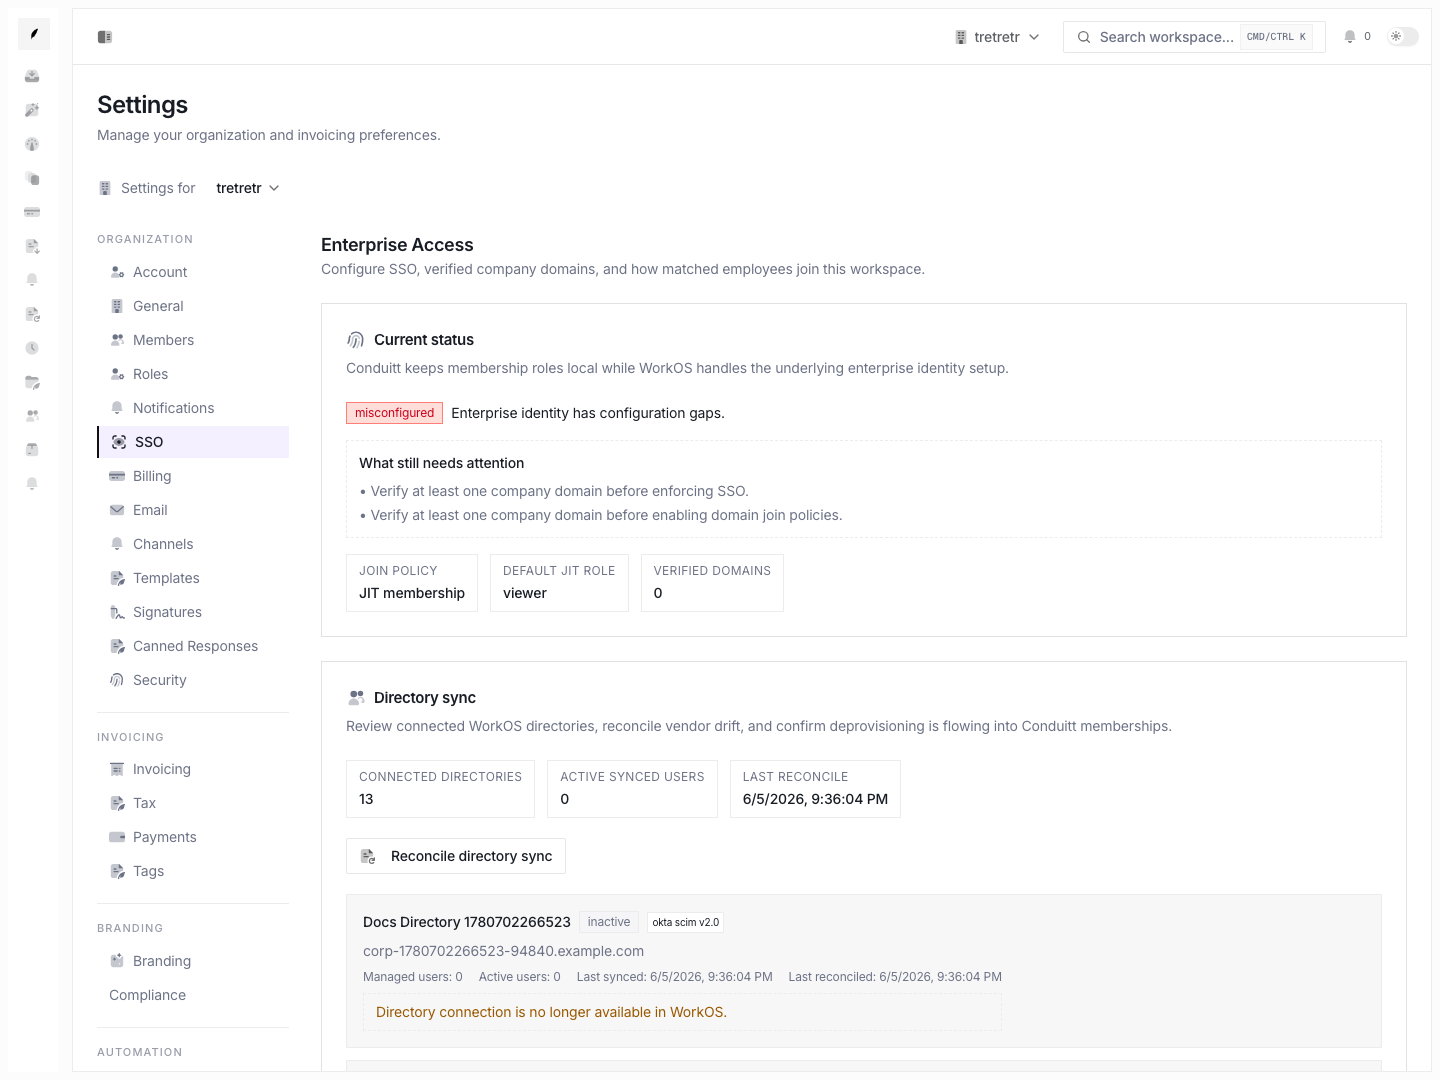
Task: Open notifications bell beside the 0 counter
Action: click(1350, 37)
